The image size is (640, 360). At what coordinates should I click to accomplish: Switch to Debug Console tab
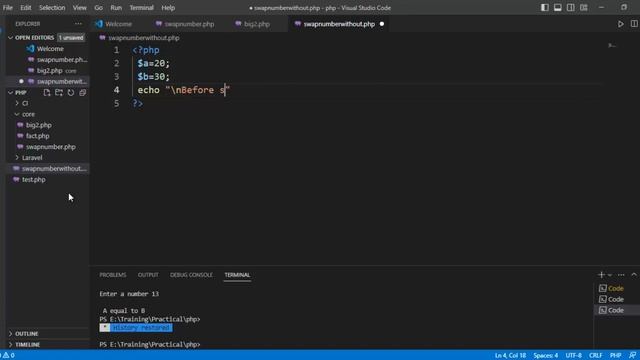tap(191, 275)
